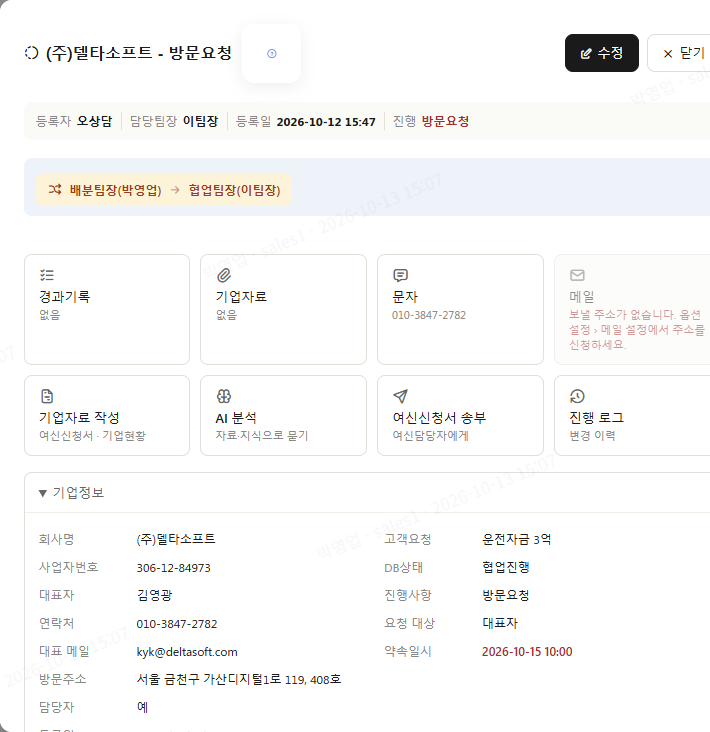Open the 경과기록 card
The image size is (710, 732).
click(107, 309)
